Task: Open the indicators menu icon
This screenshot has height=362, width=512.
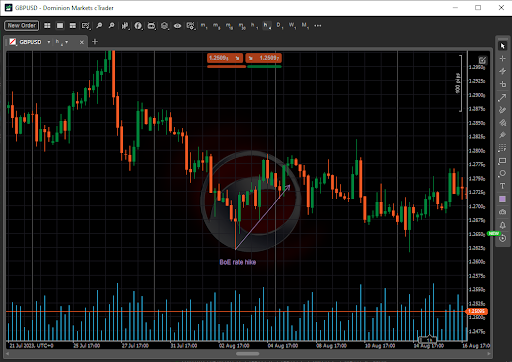Action: (138, 26)
